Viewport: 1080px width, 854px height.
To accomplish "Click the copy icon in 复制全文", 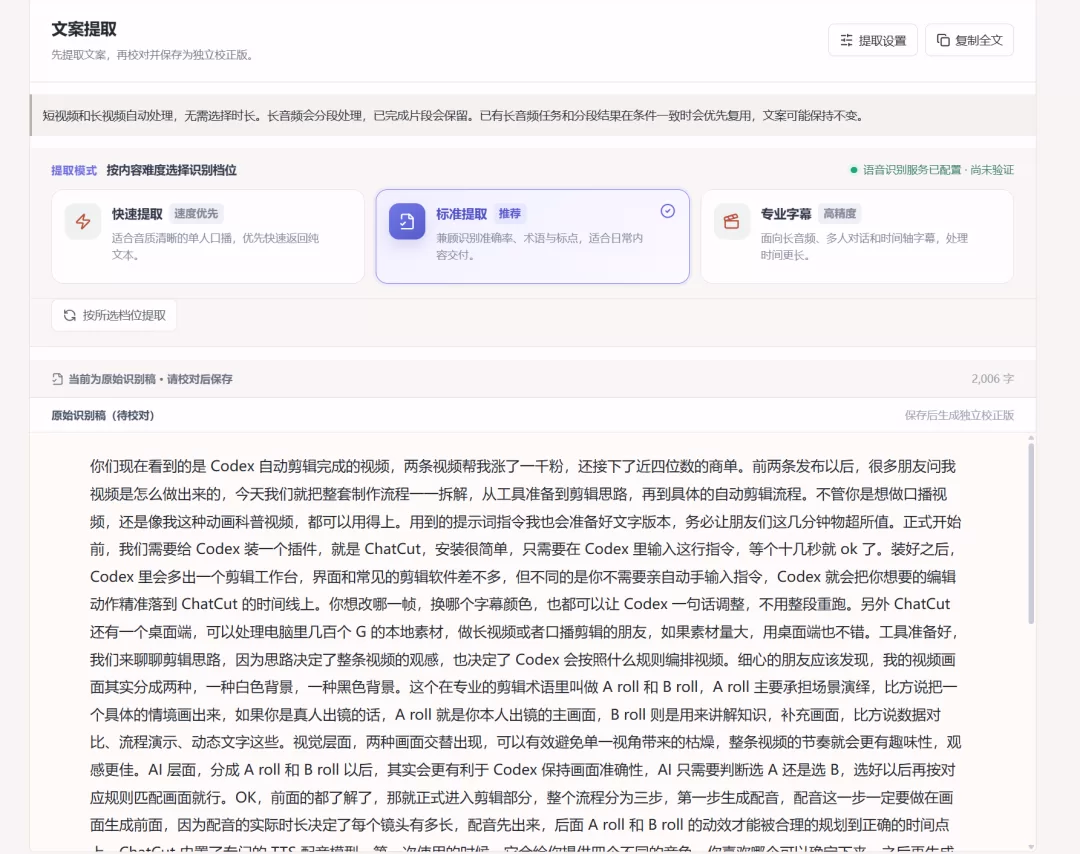I will point(943,41).
